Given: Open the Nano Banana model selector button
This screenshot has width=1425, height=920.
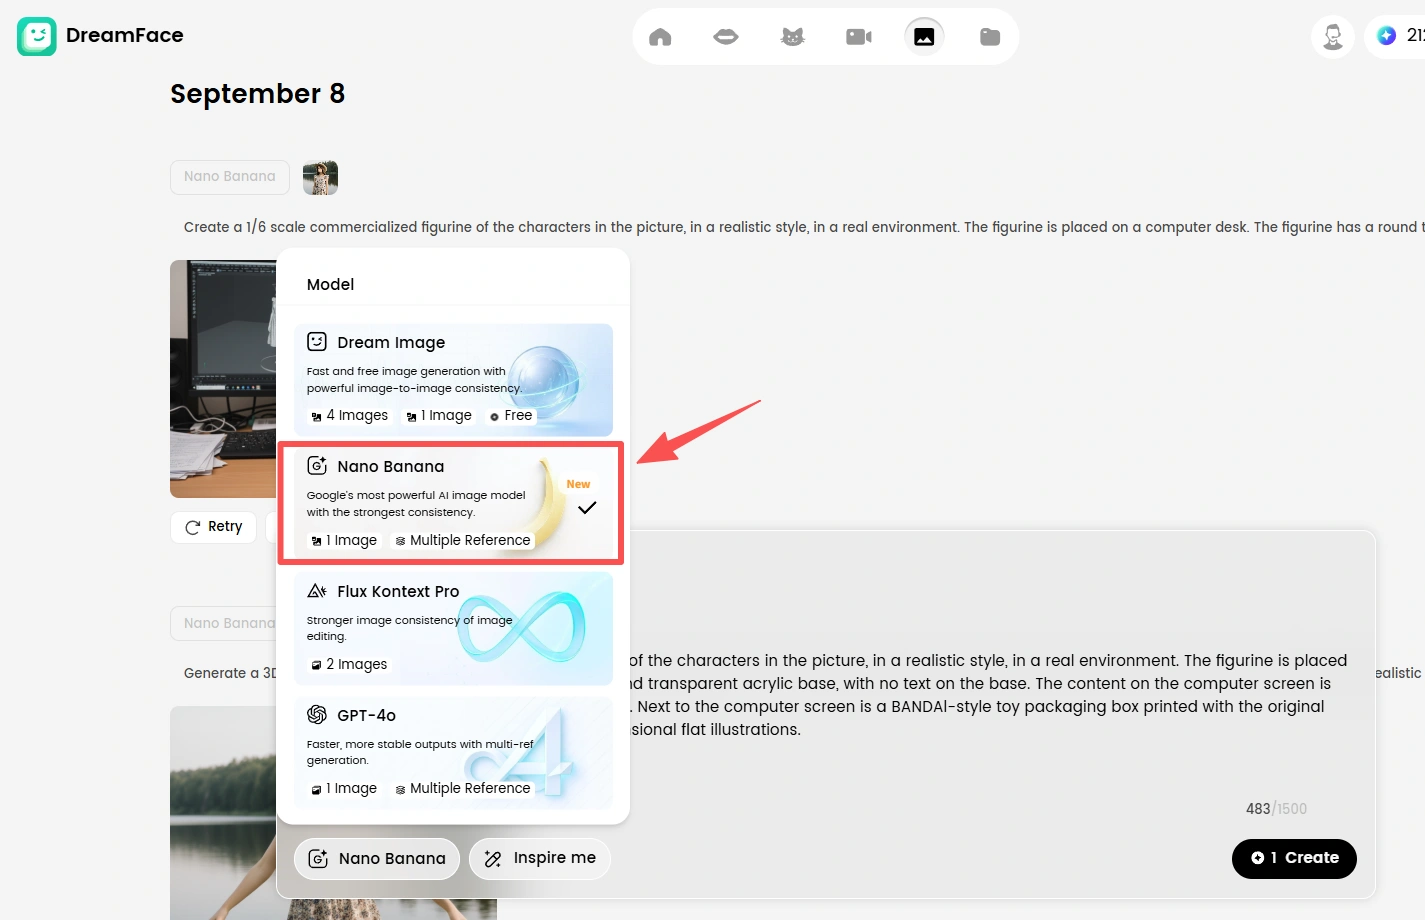Looking at the screenshot, I should point(377,858).
